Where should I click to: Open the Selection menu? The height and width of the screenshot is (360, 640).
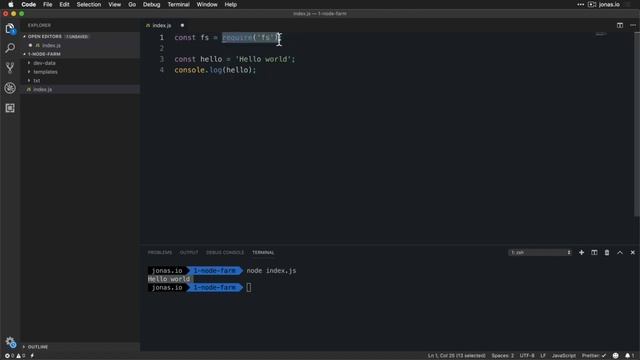click(x=89, y=4)
